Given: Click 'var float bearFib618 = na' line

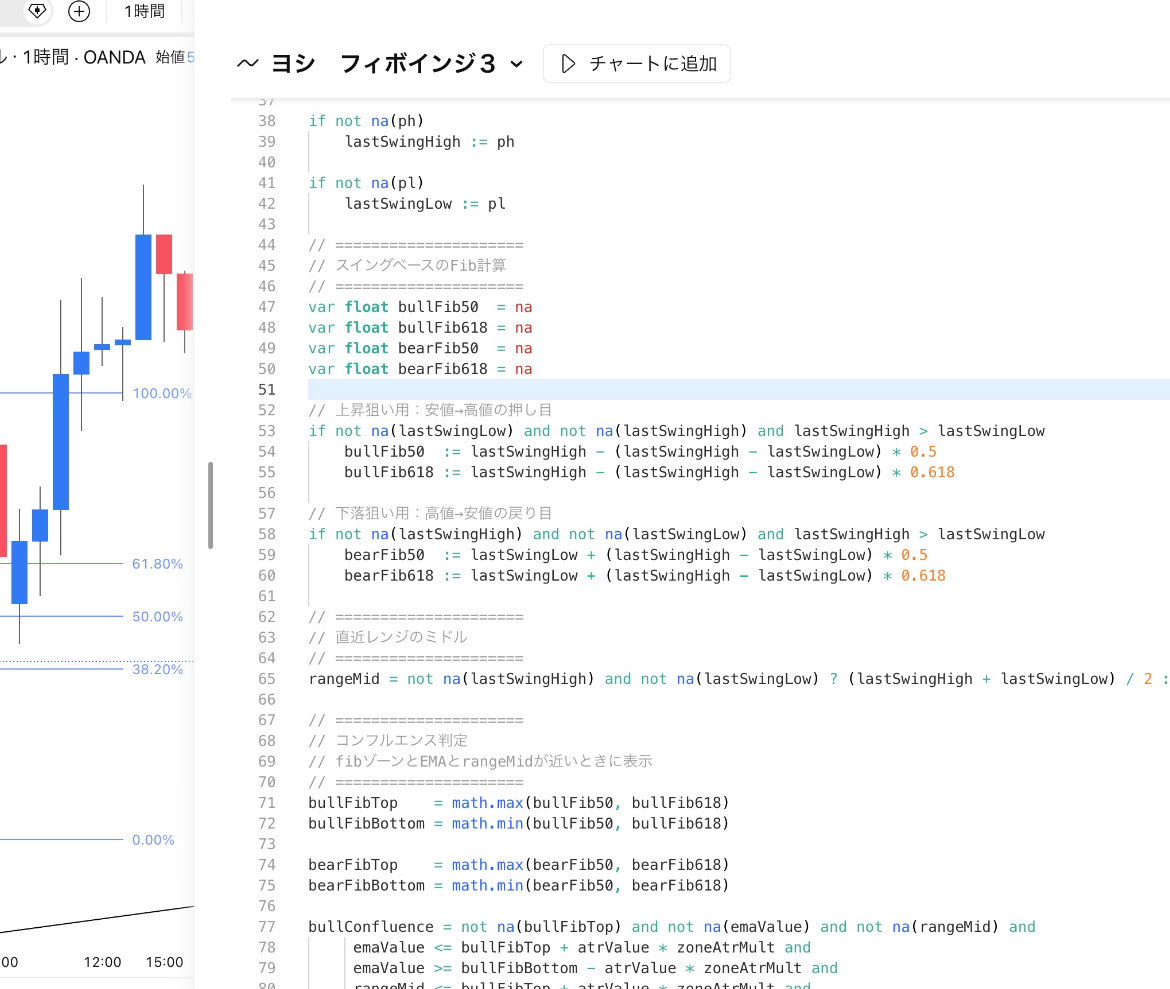Looking at the screenshot, I should pyautogui.click(x=420, y=369).
